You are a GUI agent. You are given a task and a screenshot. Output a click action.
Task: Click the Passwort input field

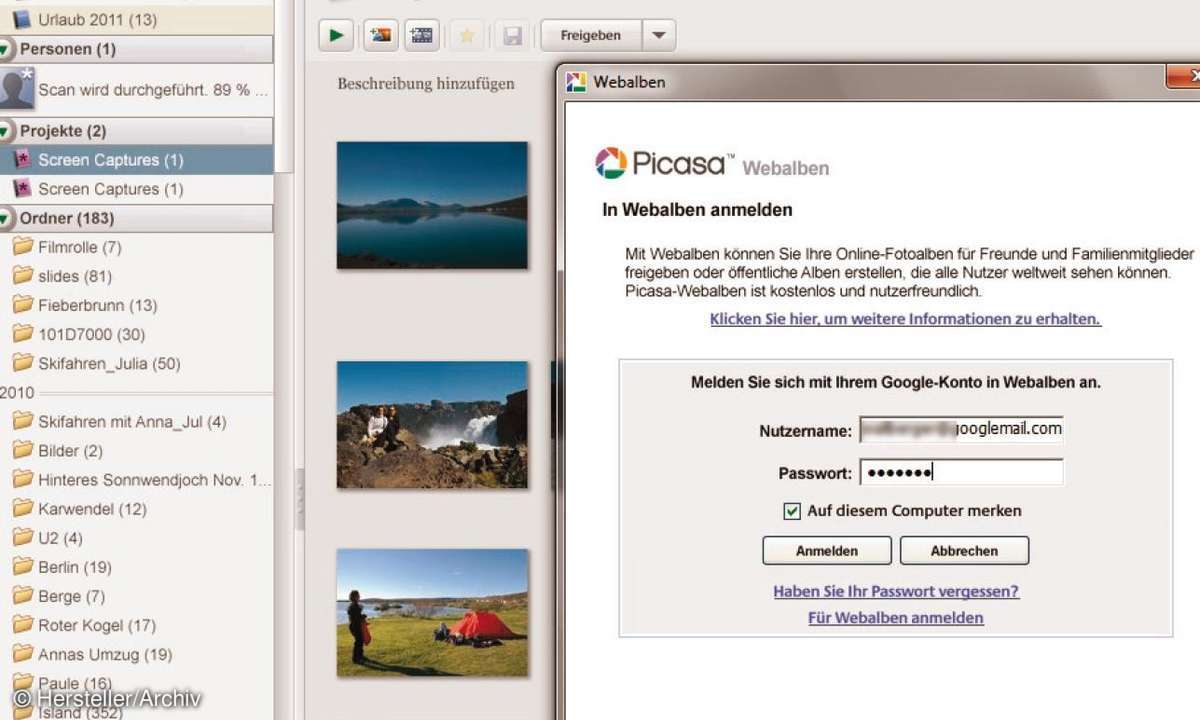pyautogui.click(x=962, y=473)
